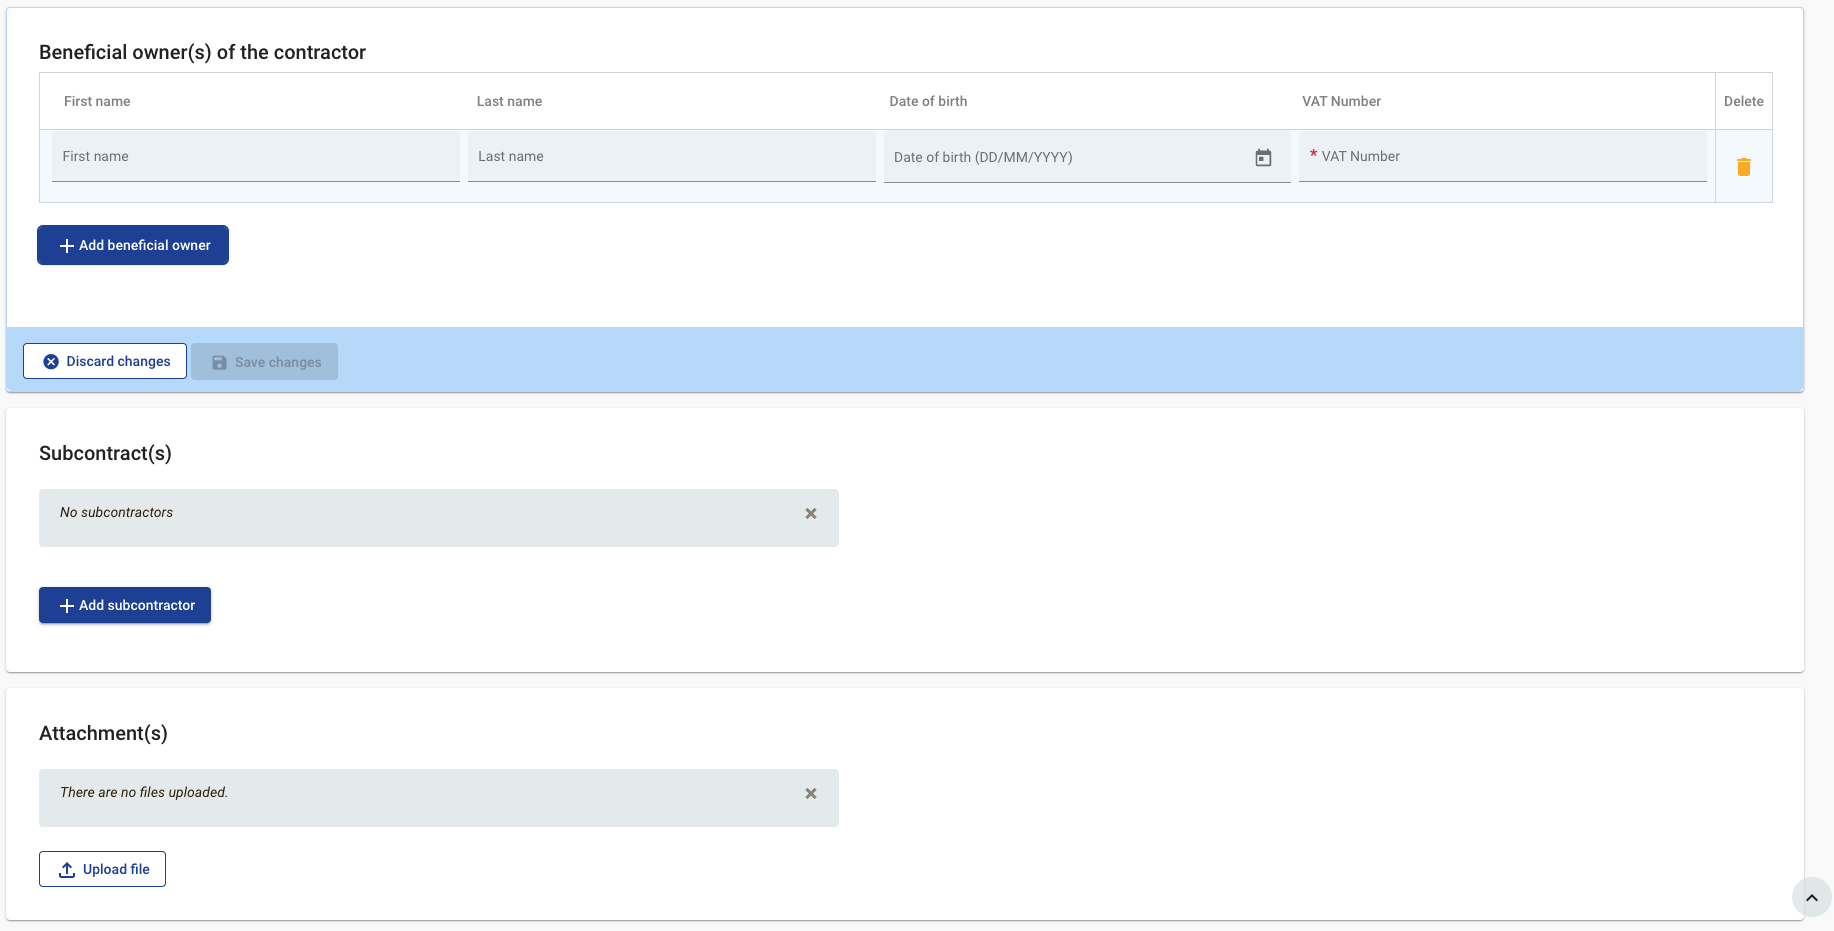Open the date of birth calendar picker

(x=1263, y=158)
